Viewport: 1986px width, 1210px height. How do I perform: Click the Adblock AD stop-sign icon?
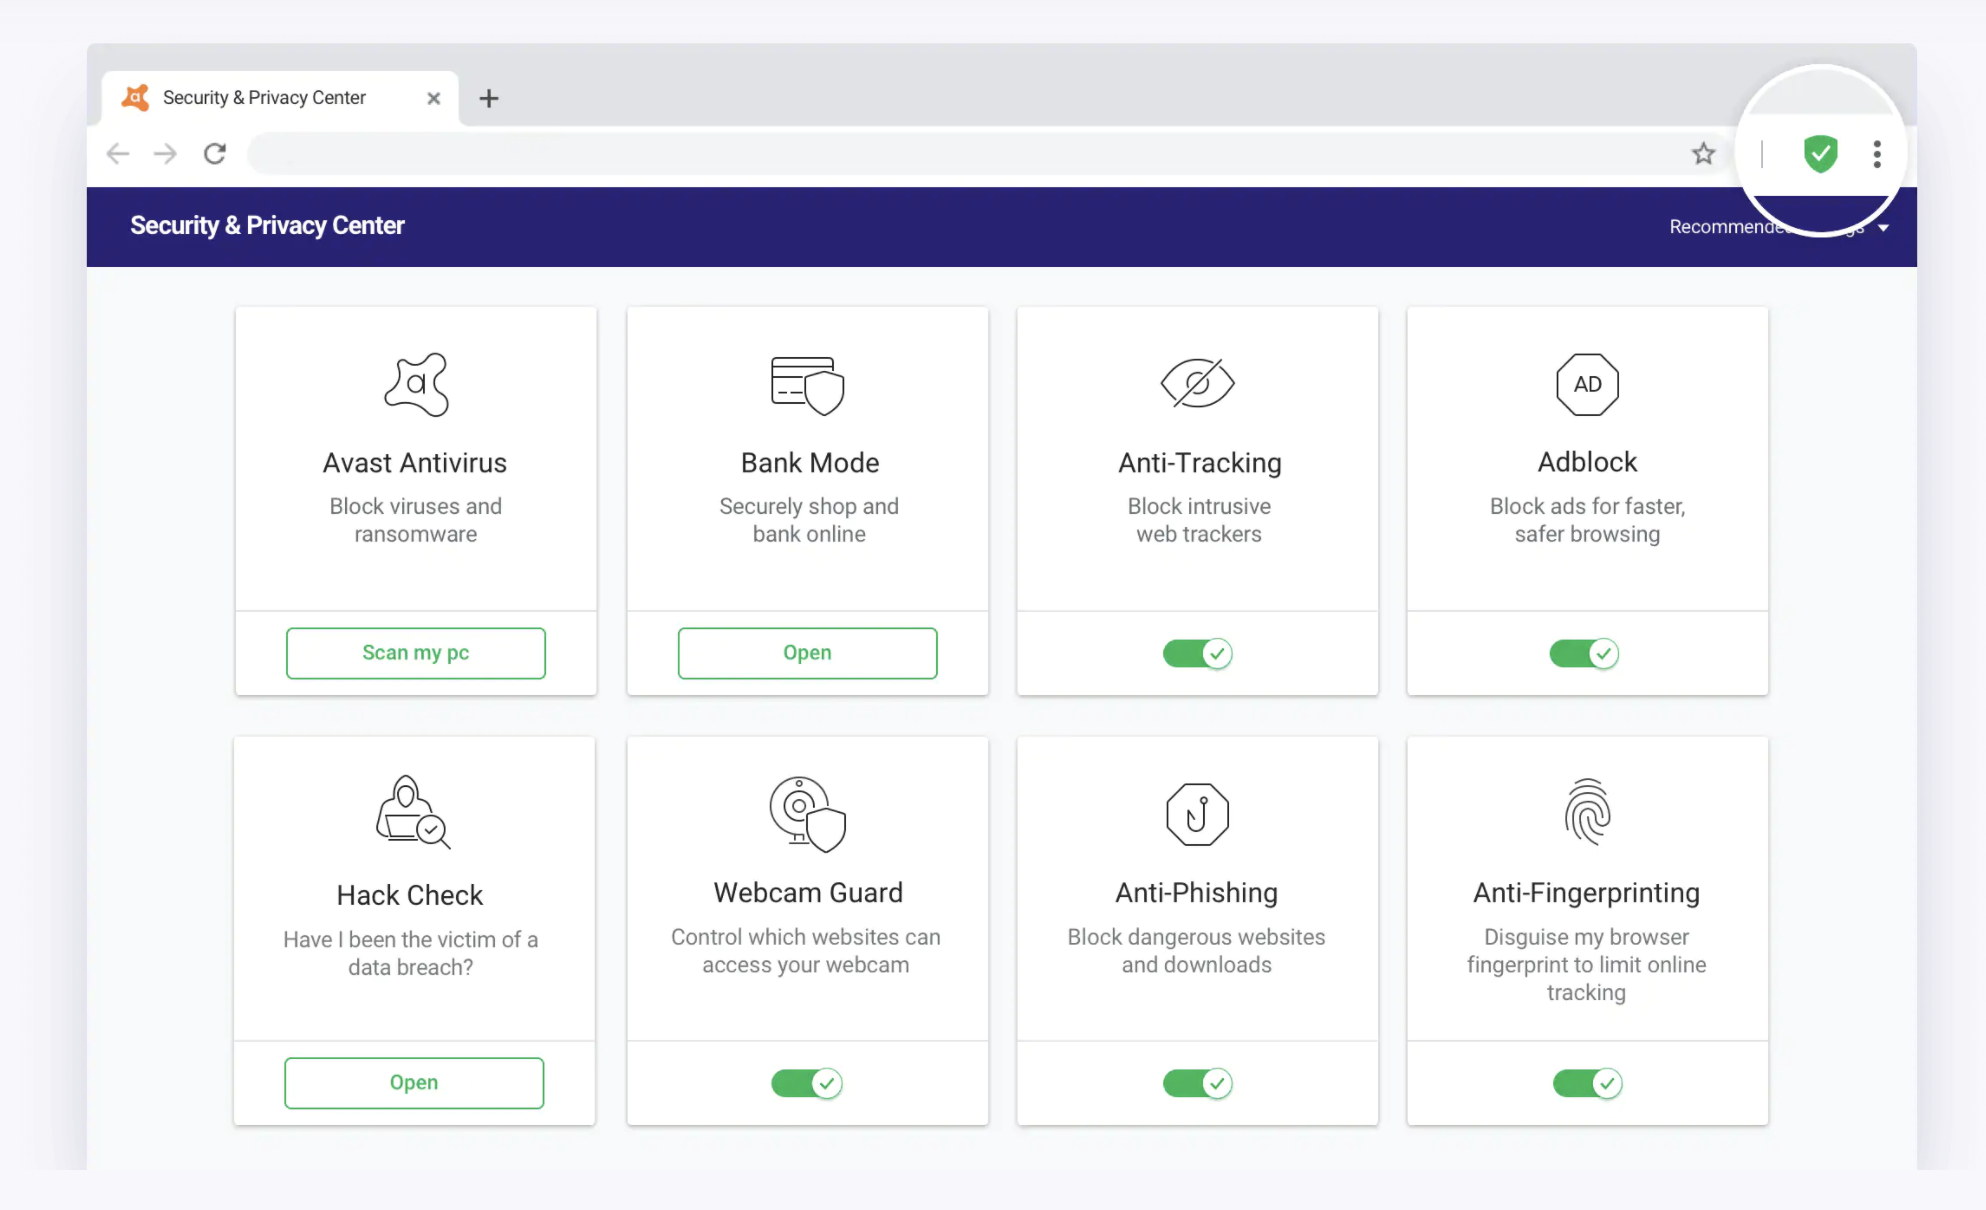pyautogui.click(x=1586, y=385)
